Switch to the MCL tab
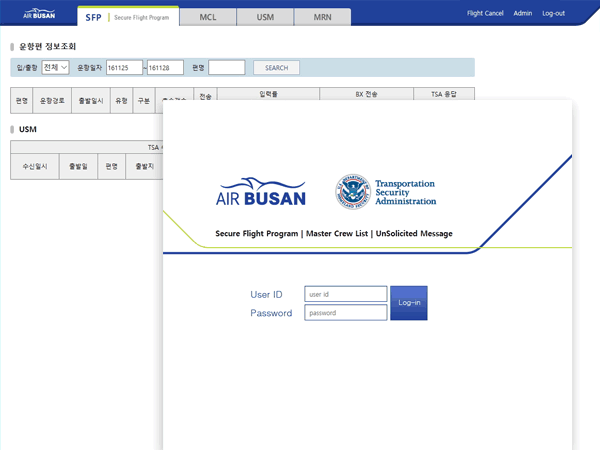Image resolution: width=600 pixels, height=450 pixels. pyautogui.click(x=208, y=17)
